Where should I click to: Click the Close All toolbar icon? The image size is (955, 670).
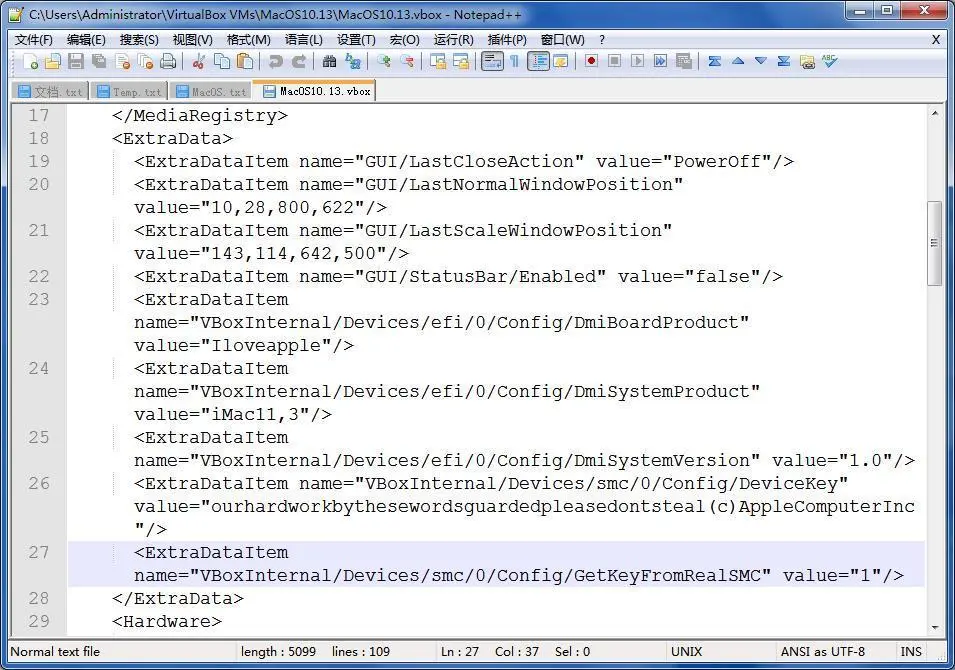145,62
